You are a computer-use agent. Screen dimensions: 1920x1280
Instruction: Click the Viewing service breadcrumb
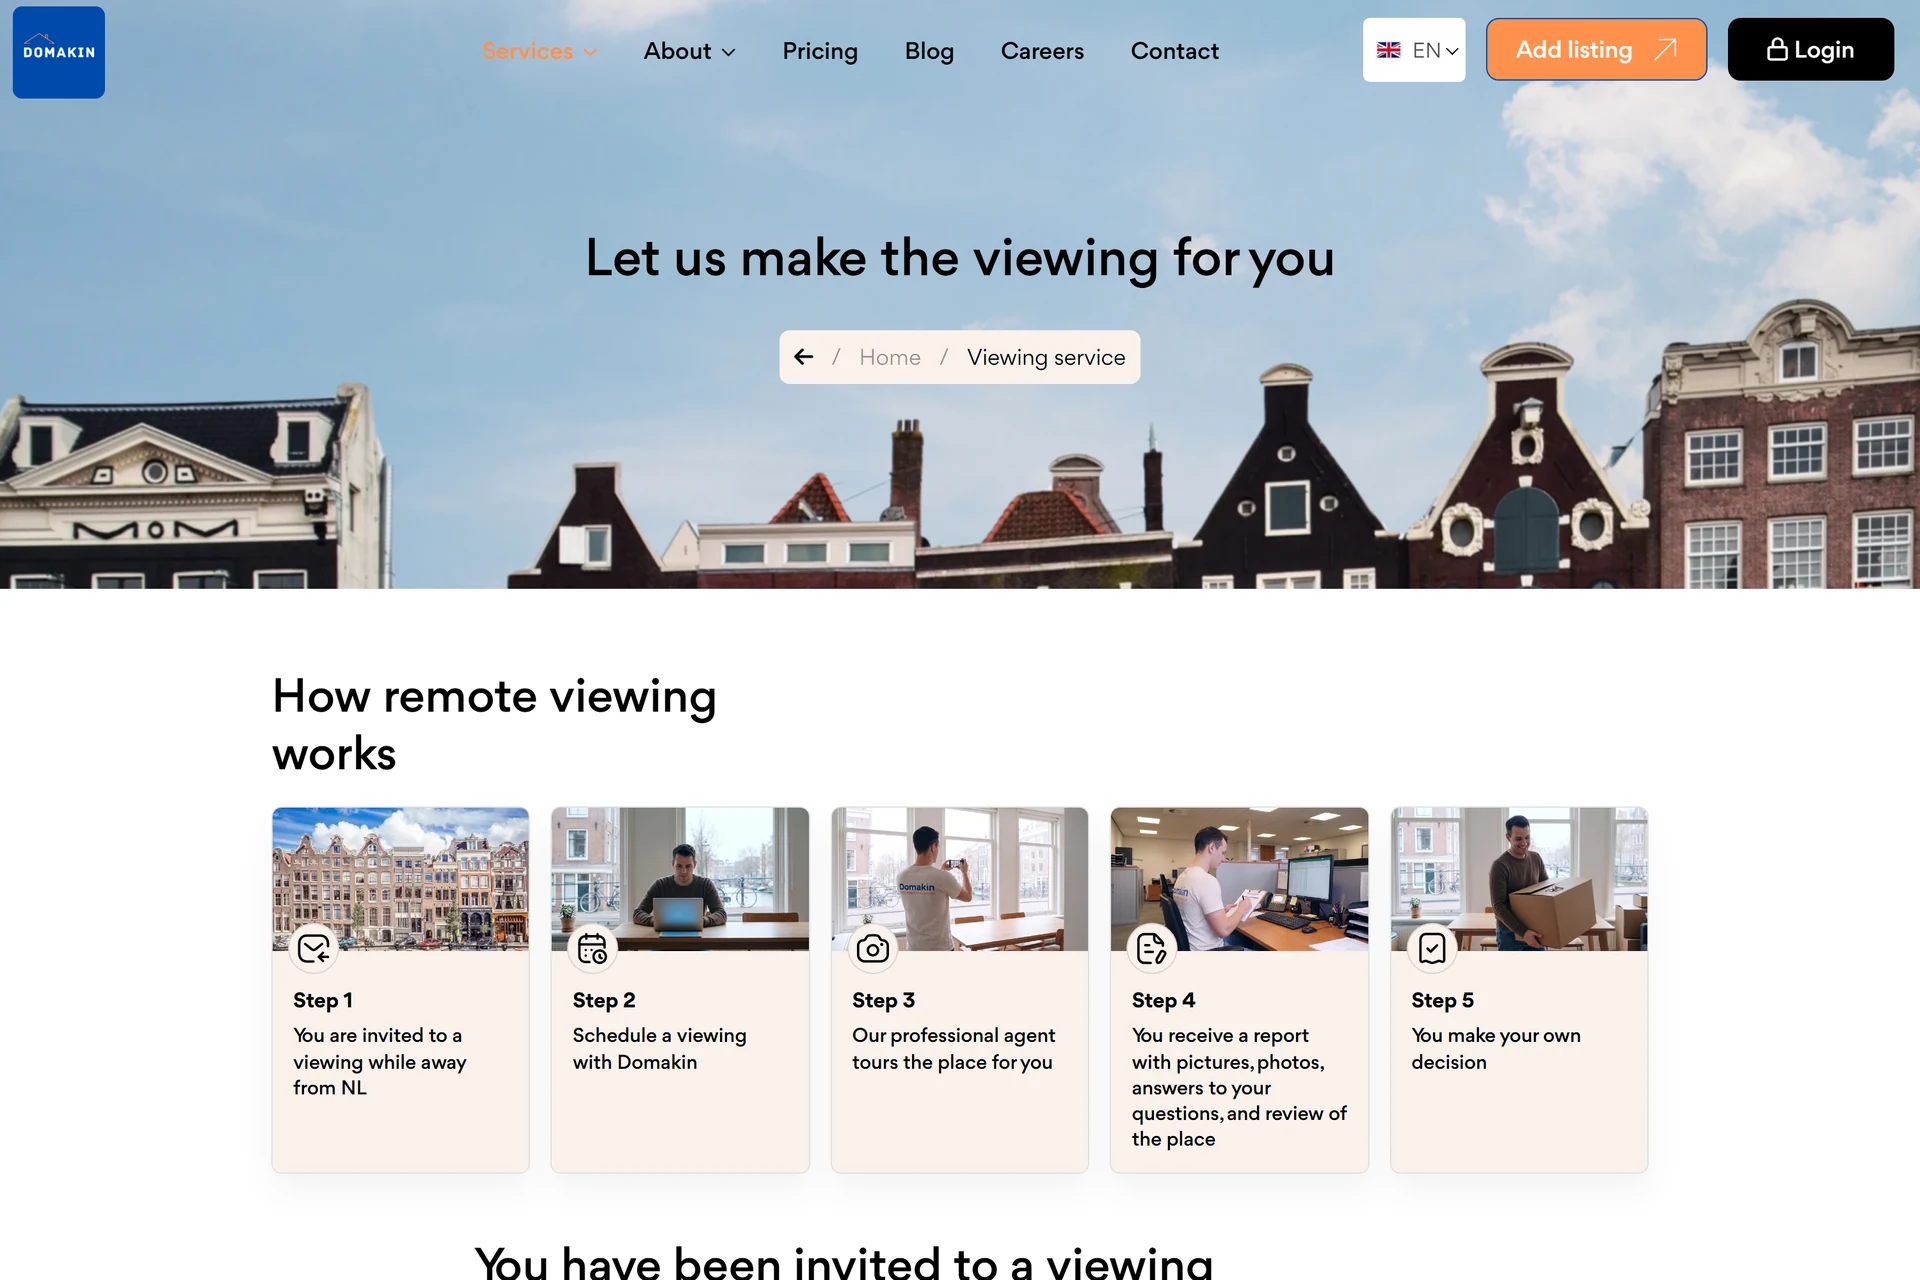coord(1046,357)
